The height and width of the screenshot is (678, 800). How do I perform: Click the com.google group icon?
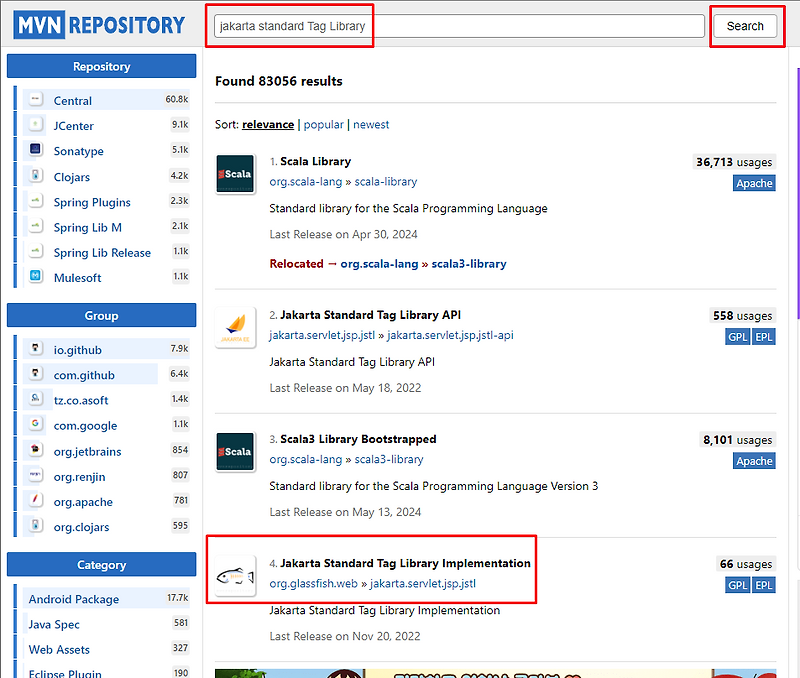[x=35, y=424]
